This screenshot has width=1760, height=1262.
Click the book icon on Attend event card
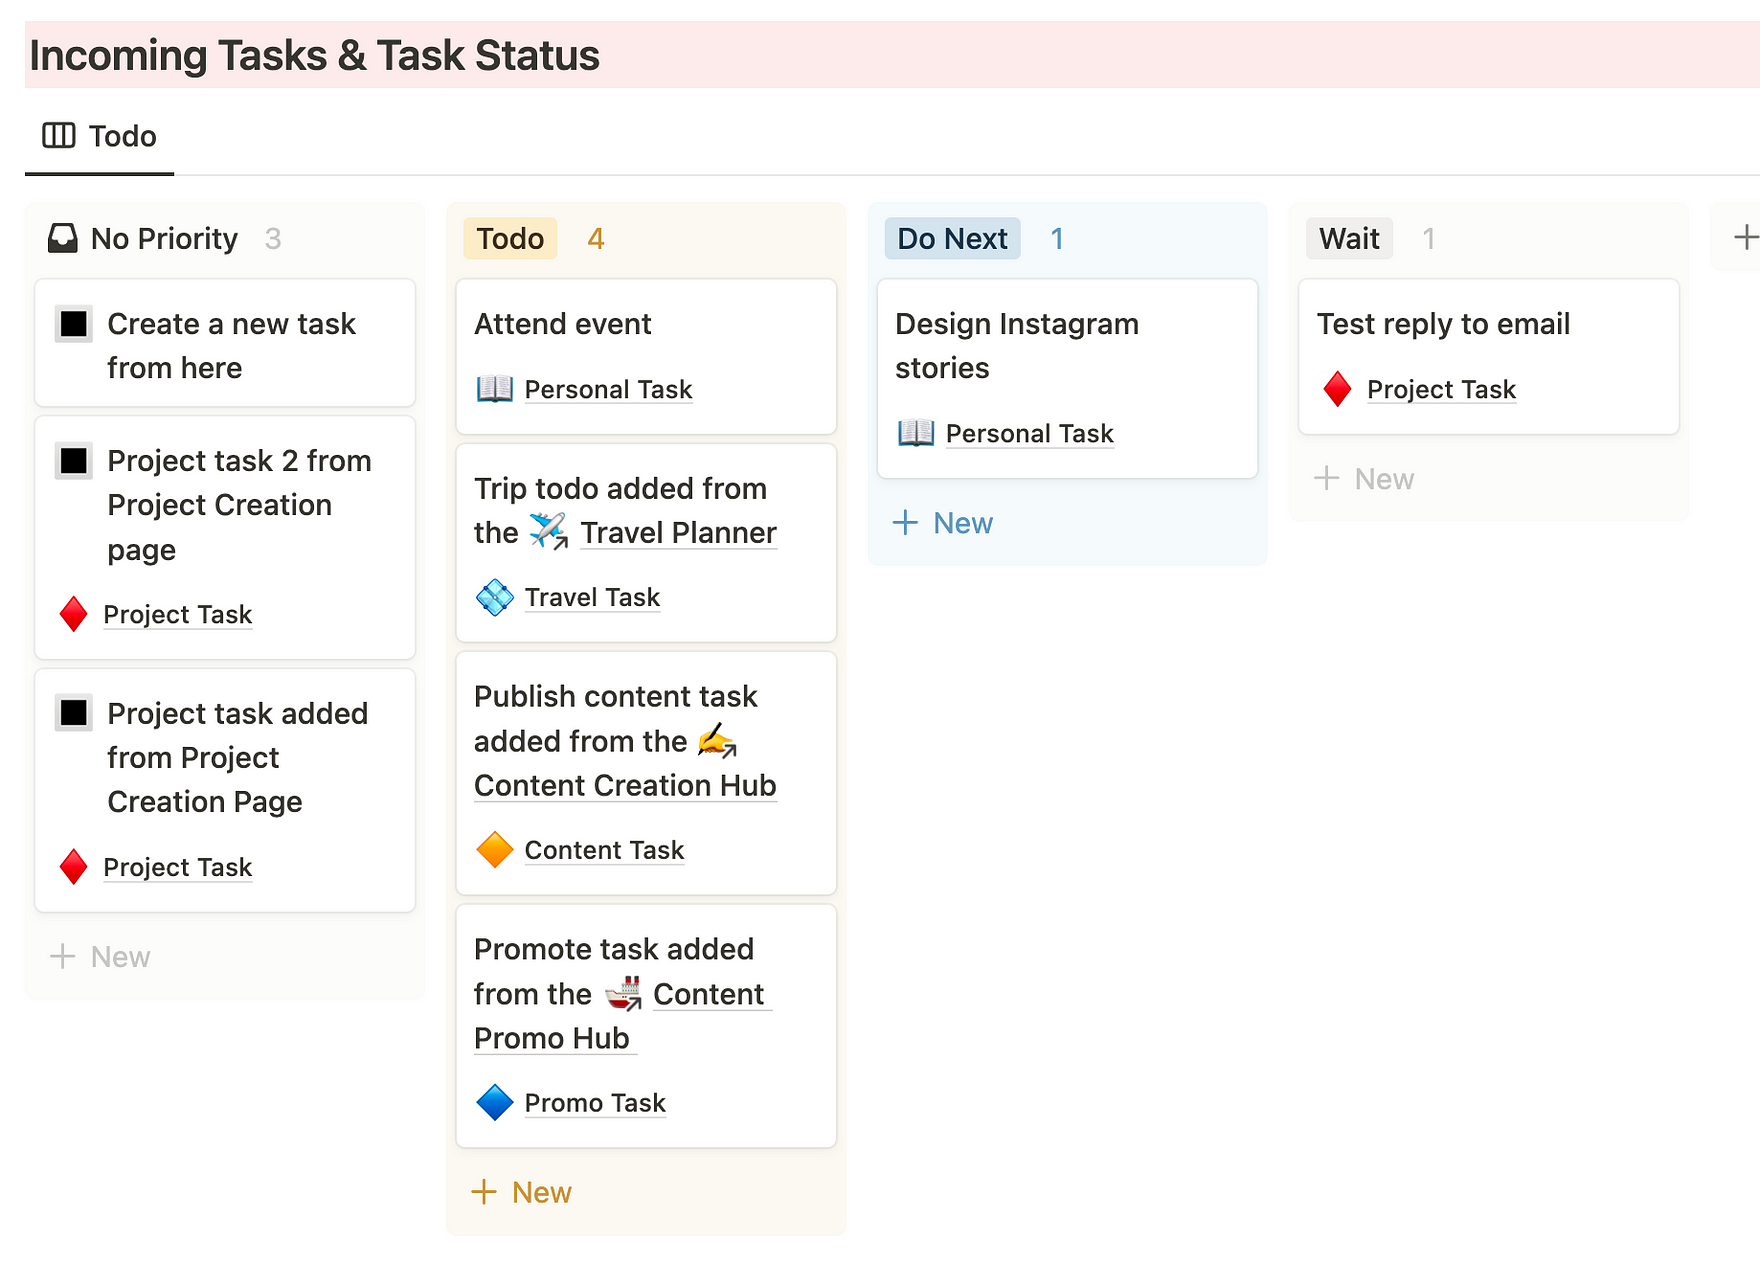(x=494, y=388)
